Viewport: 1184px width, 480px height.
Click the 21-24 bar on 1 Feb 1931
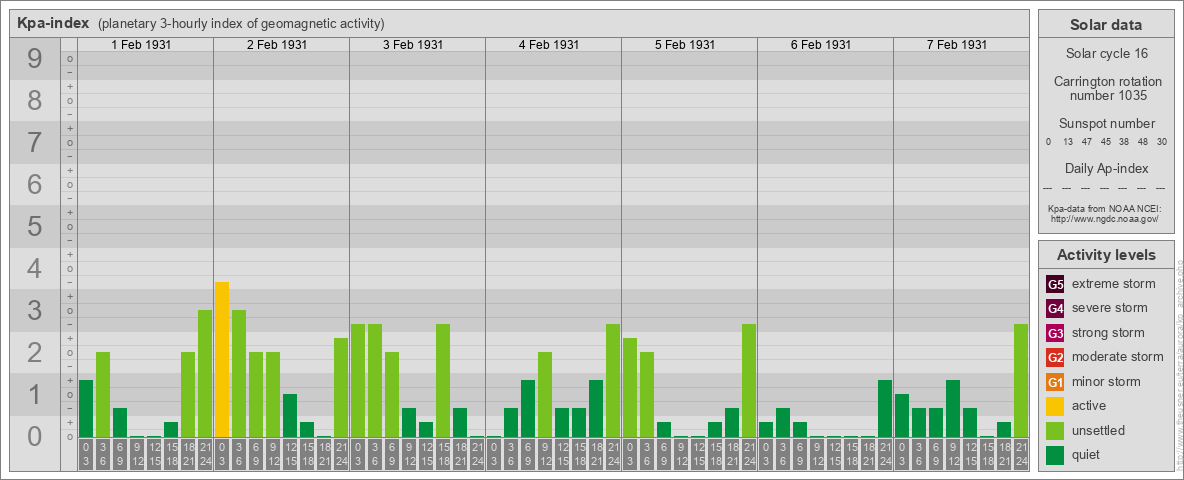(x=205, y=374)
